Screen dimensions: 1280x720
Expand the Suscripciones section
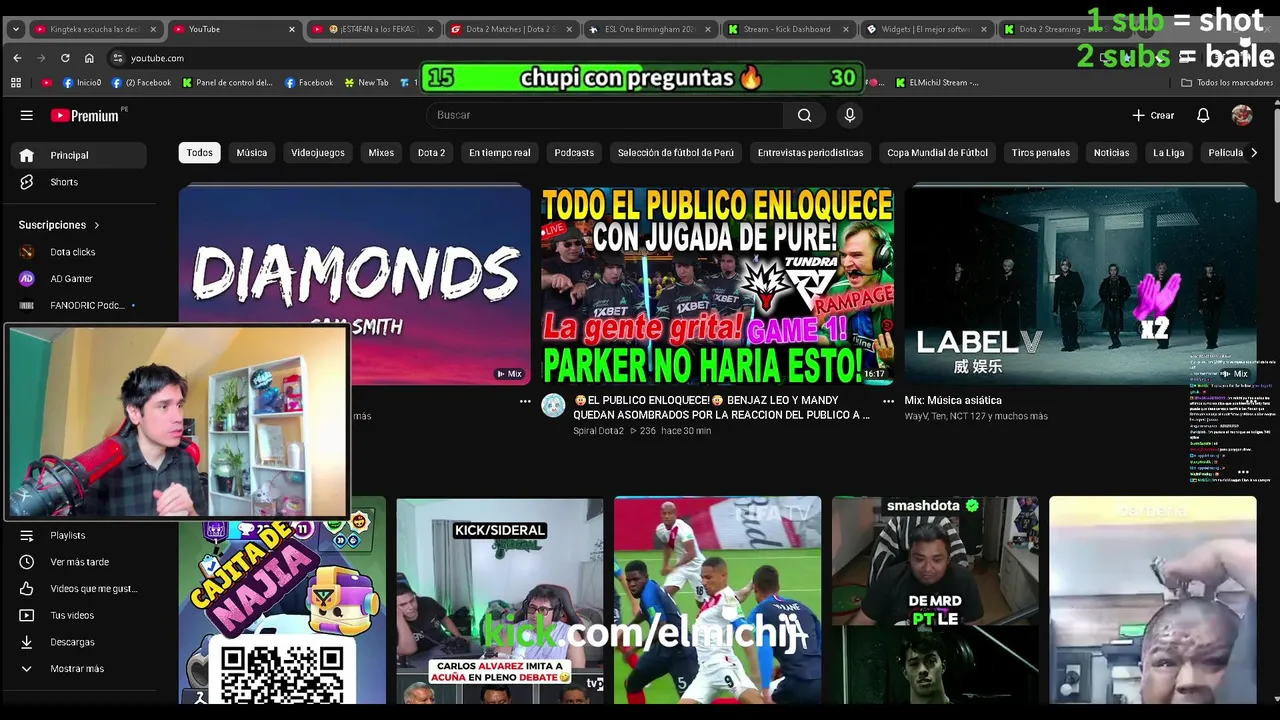tap(59, 225)
